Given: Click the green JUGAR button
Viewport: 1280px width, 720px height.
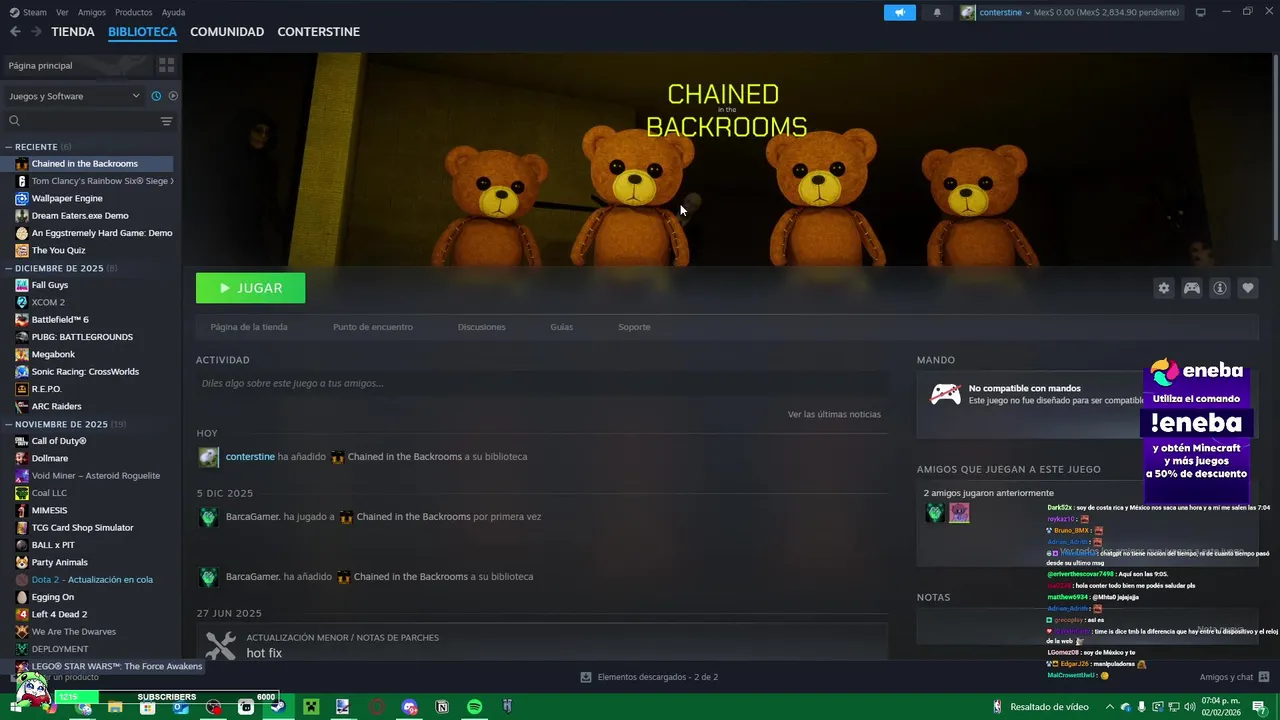Looking at the screenshot, I should [250, 288].
